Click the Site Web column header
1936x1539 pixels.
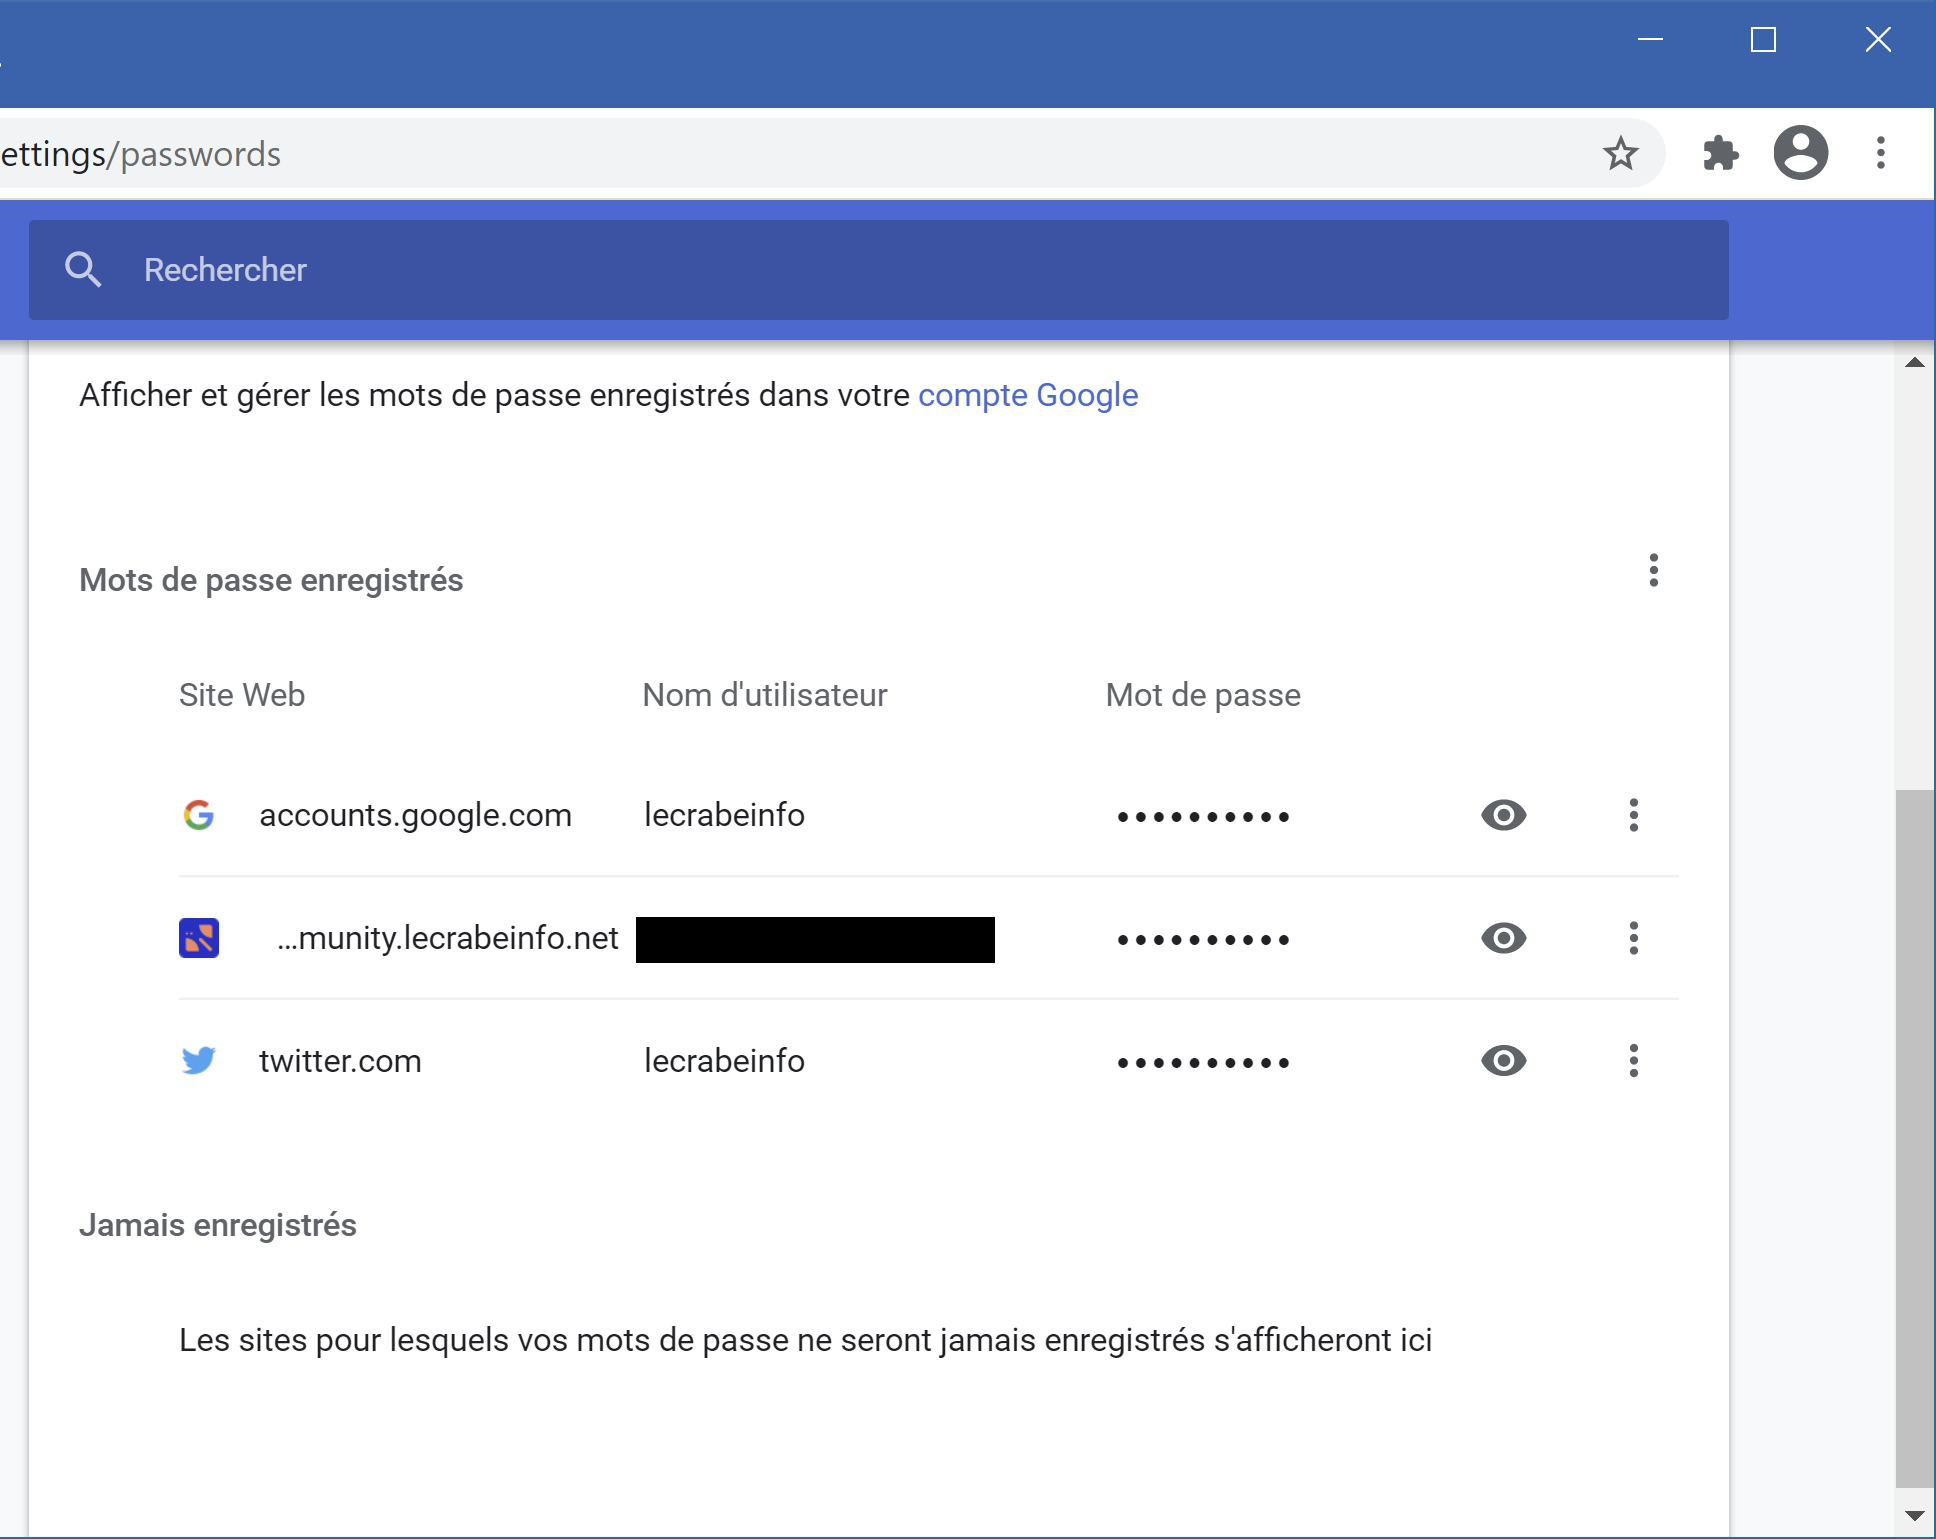click(x=242, y=695)
